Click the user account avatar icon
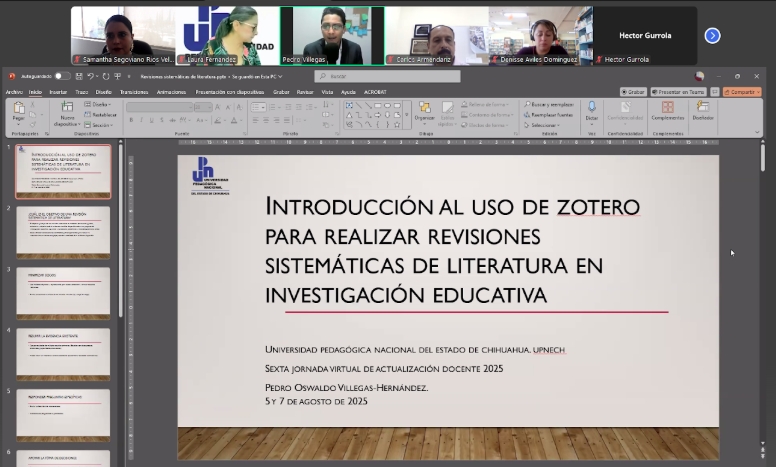This screenshot has height=467, width=776. [x=699, y=76]
